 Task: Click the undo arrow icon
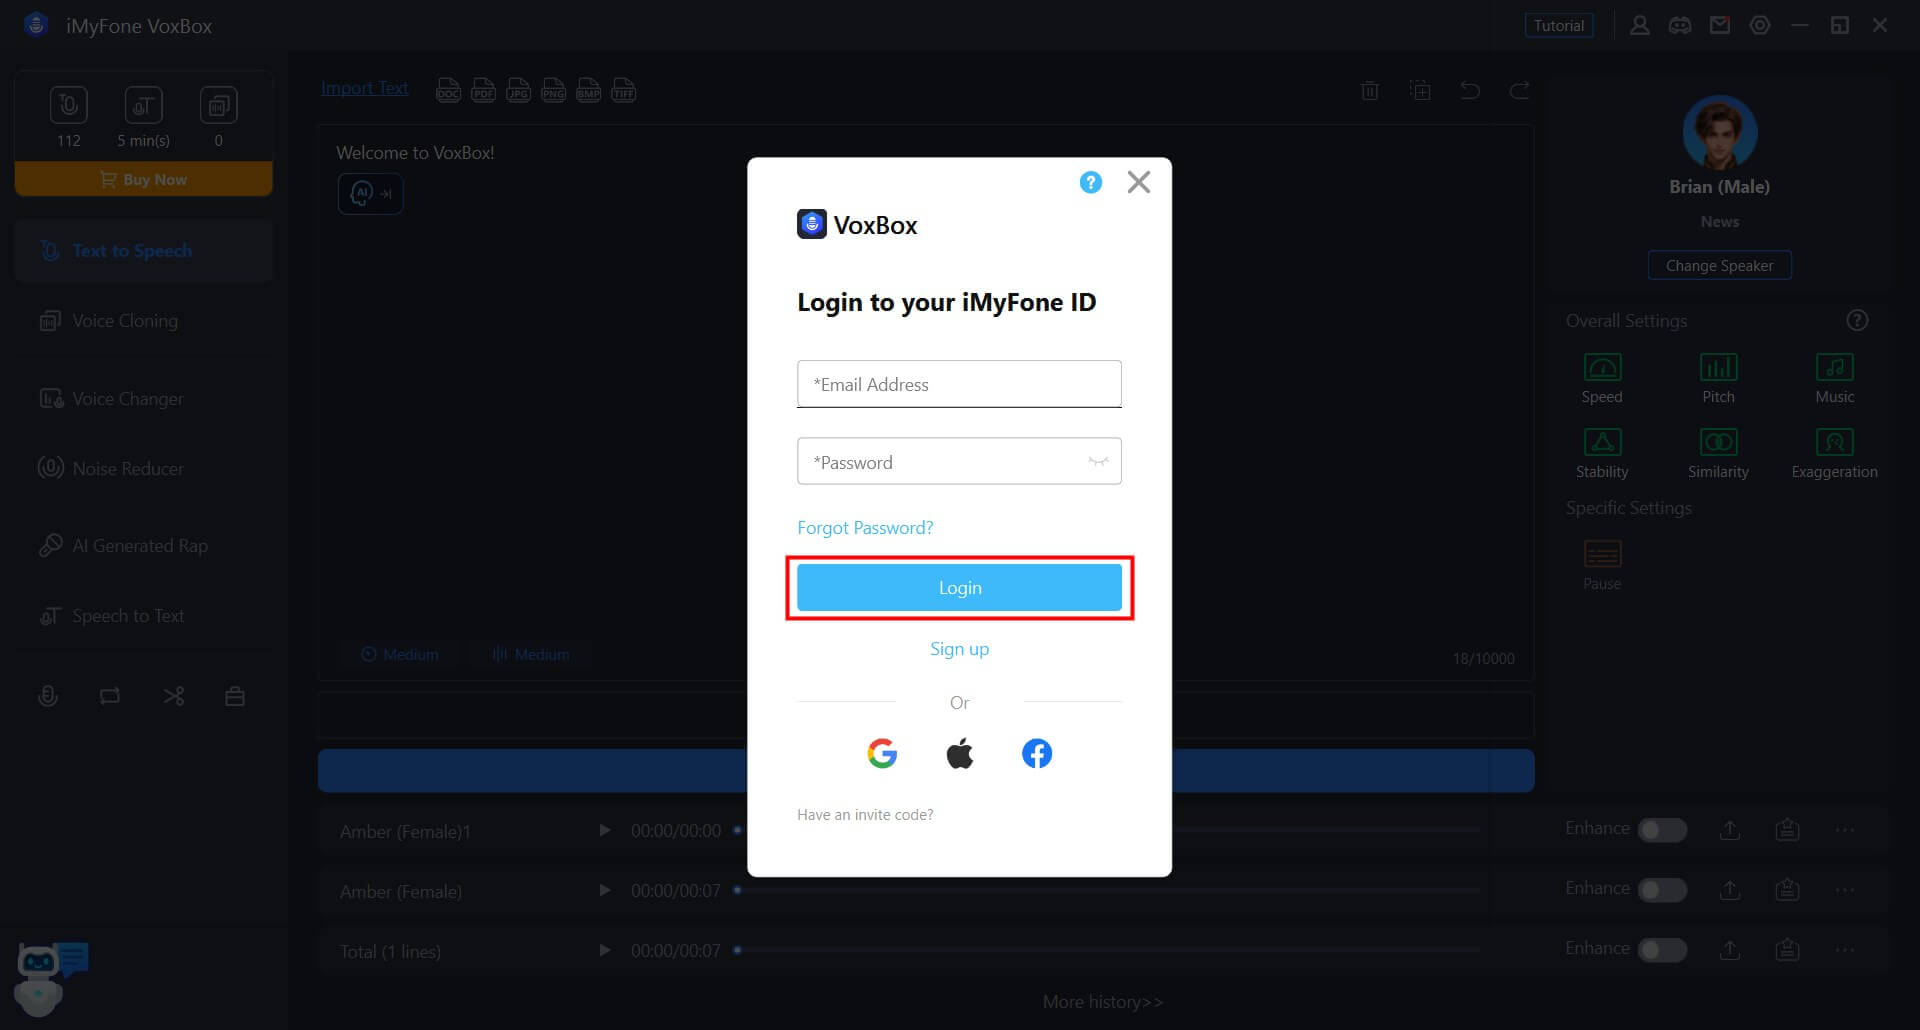tap(1470, 91)
